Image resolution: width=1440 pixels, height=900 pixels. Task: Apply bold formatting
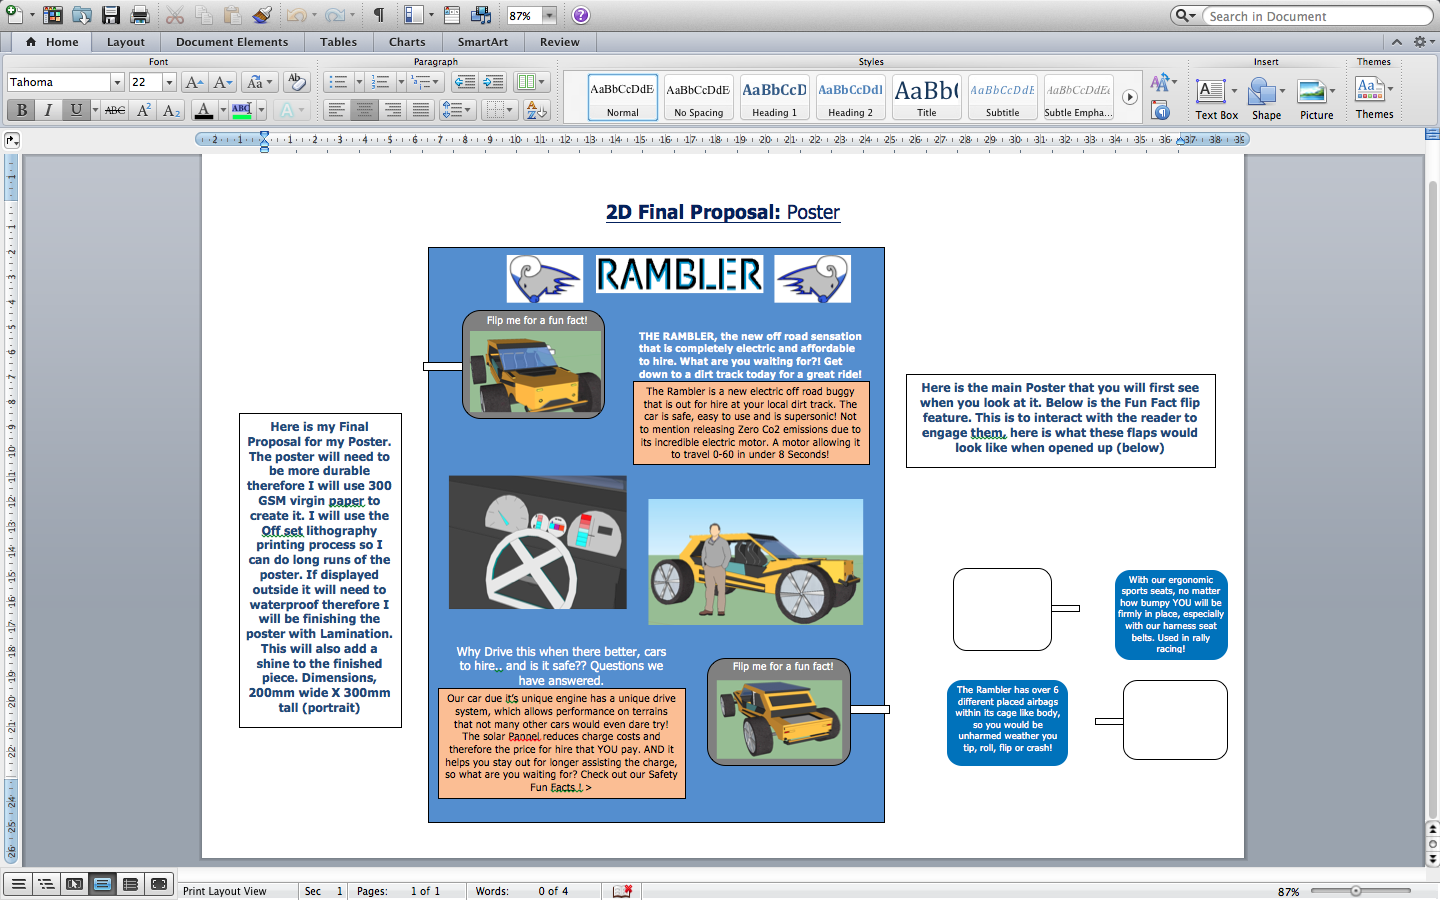(x=21, y=110)
